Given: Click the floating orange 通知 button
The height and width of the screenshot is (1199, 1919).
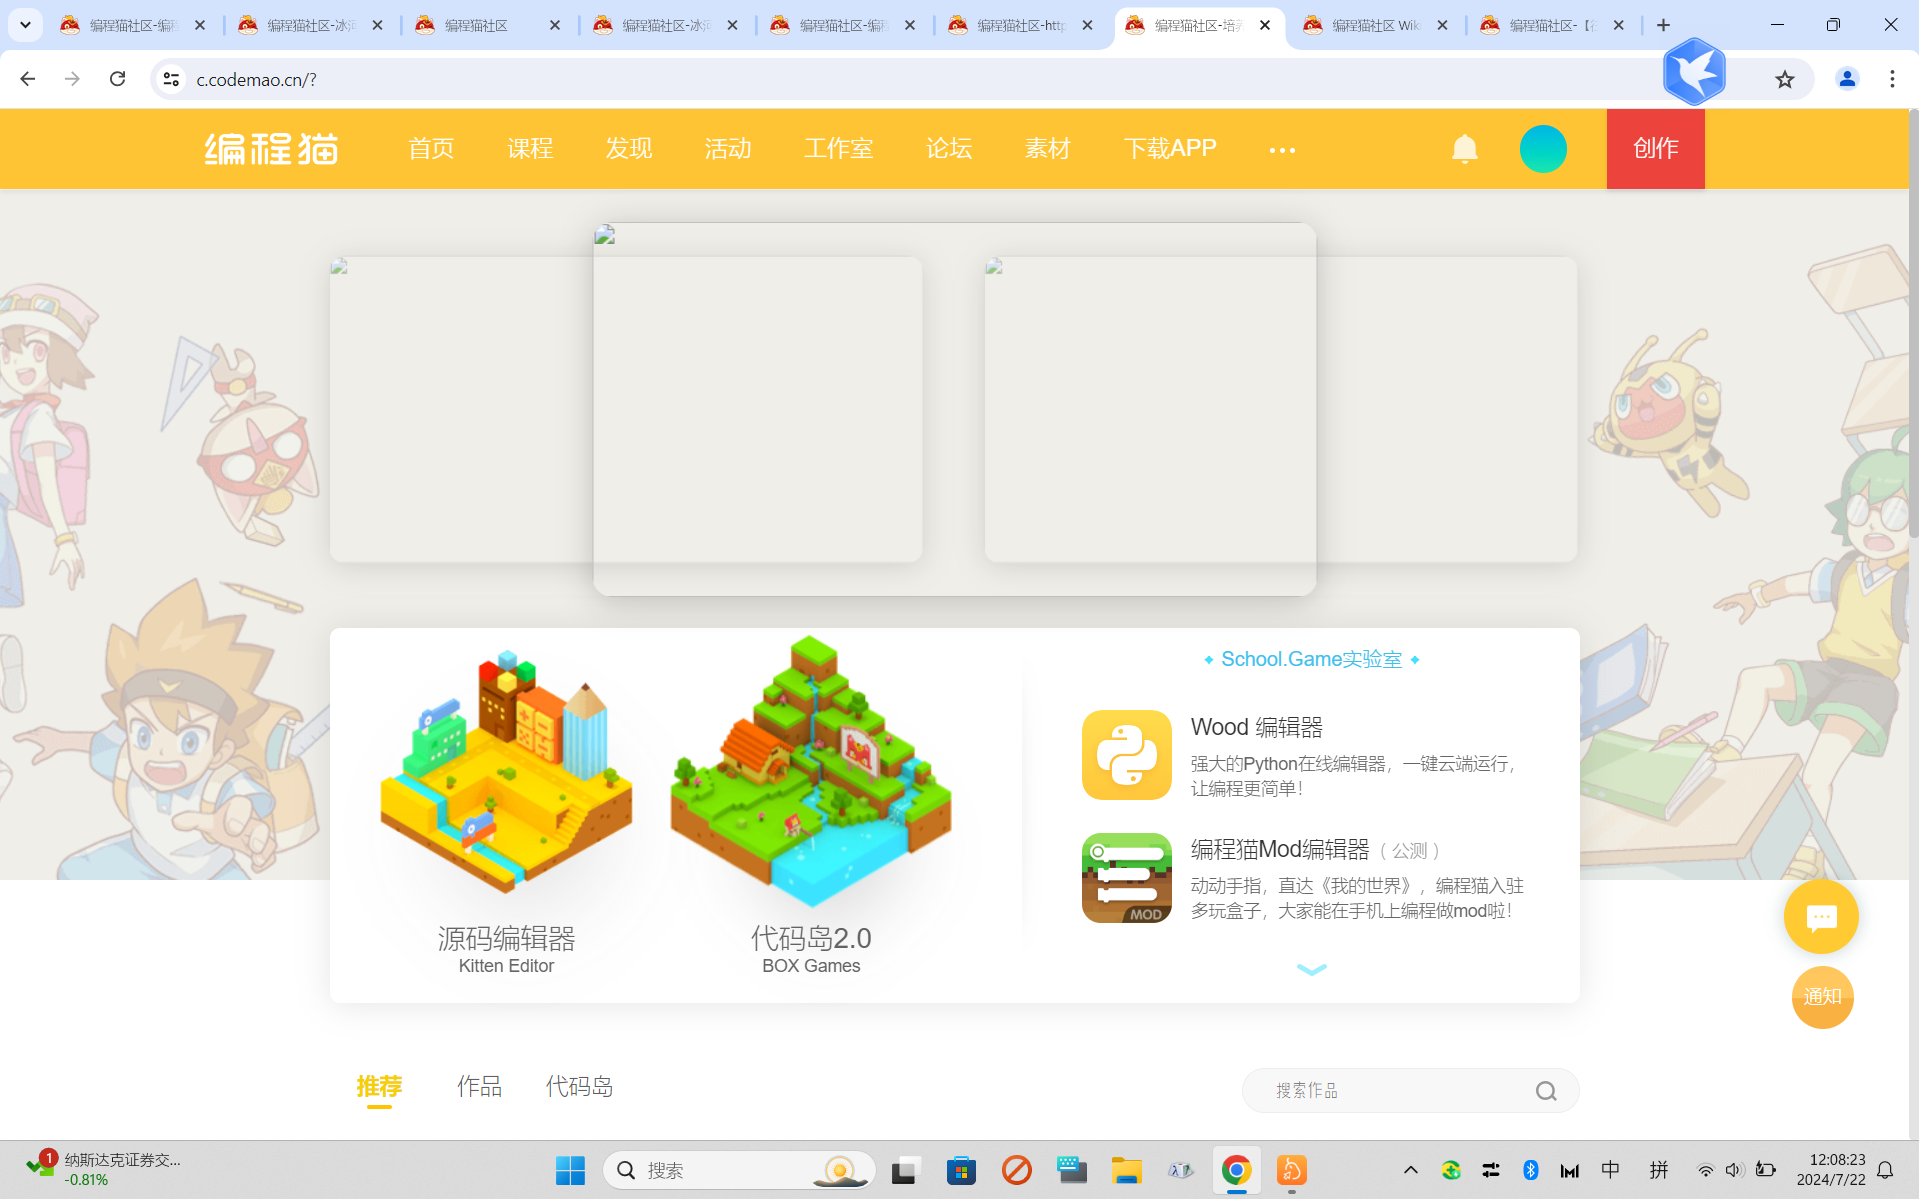Looking at the screenshot, I should pyautogui.click(x=1822, y=997).
